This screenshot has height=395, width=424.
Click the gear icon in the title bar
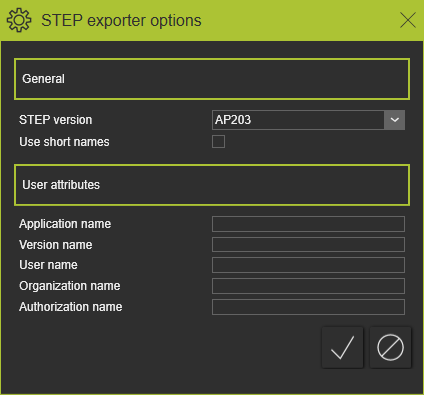coord(19,20)
